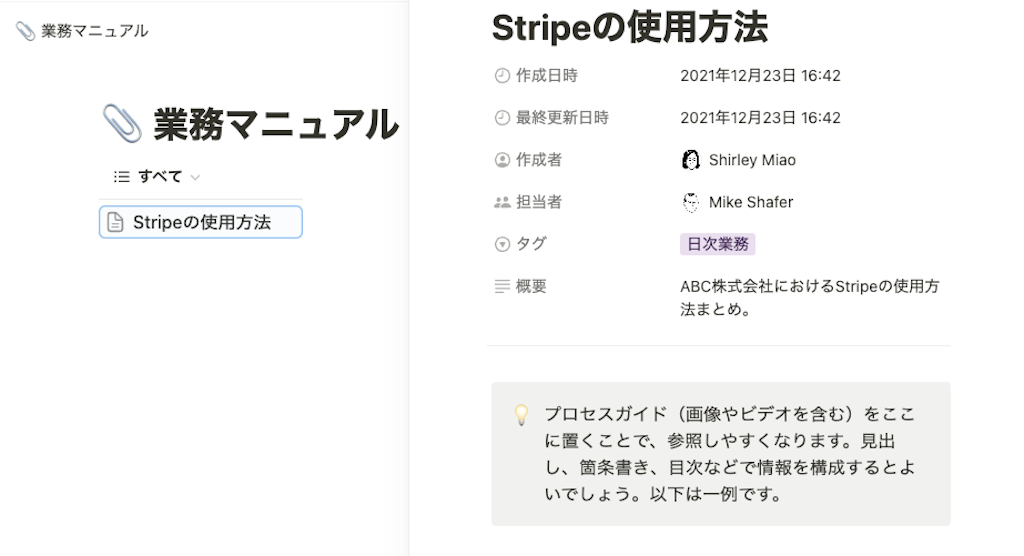The image size is (1024, 556).
Task: Select the 業務マニュアル page title
Action: tap(276, 124)
